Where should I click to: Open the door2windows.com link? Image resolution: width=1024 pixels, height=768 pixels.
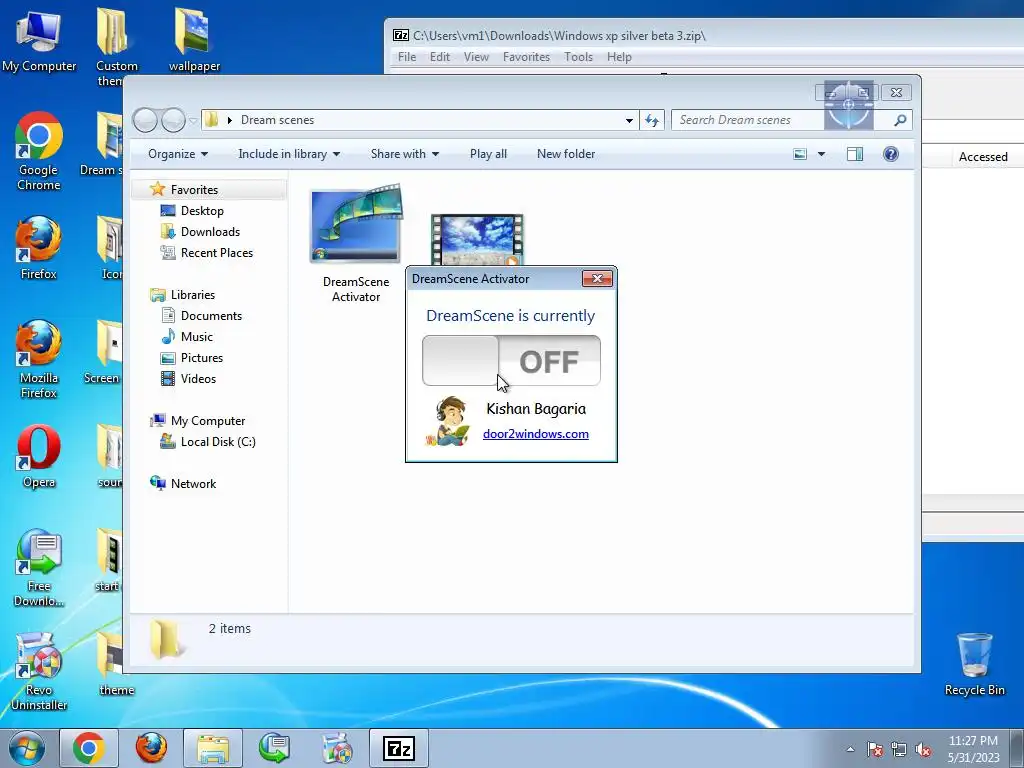pos(536,434)
